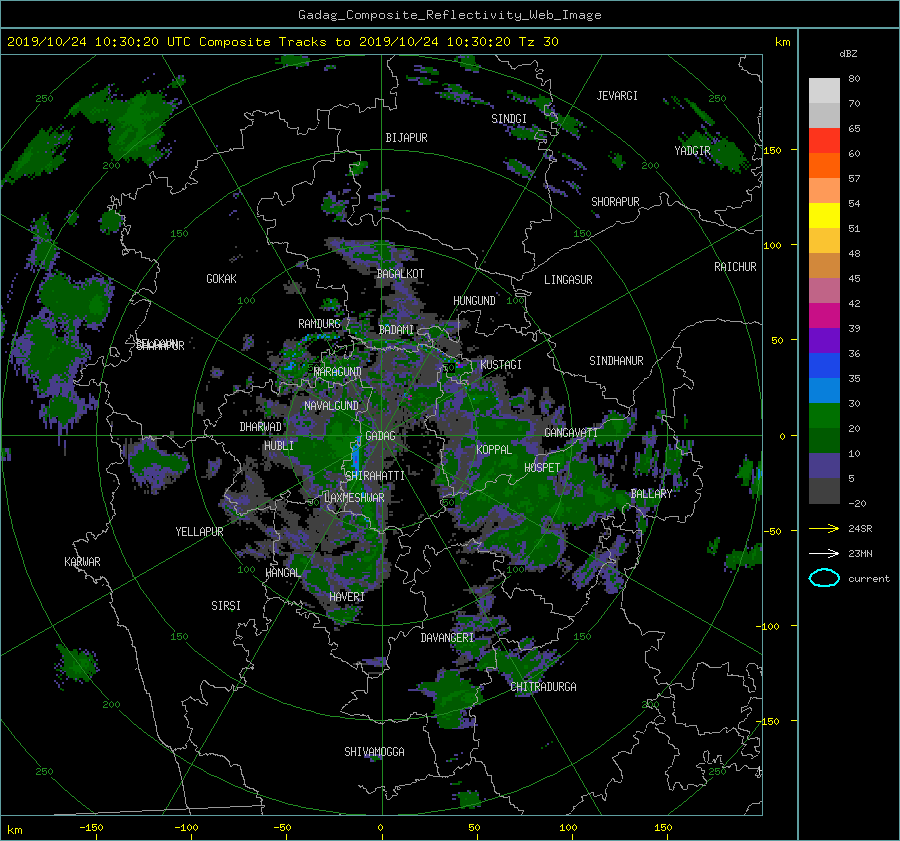
Task: Click the BALLARY city label
Action: [651, 494]
